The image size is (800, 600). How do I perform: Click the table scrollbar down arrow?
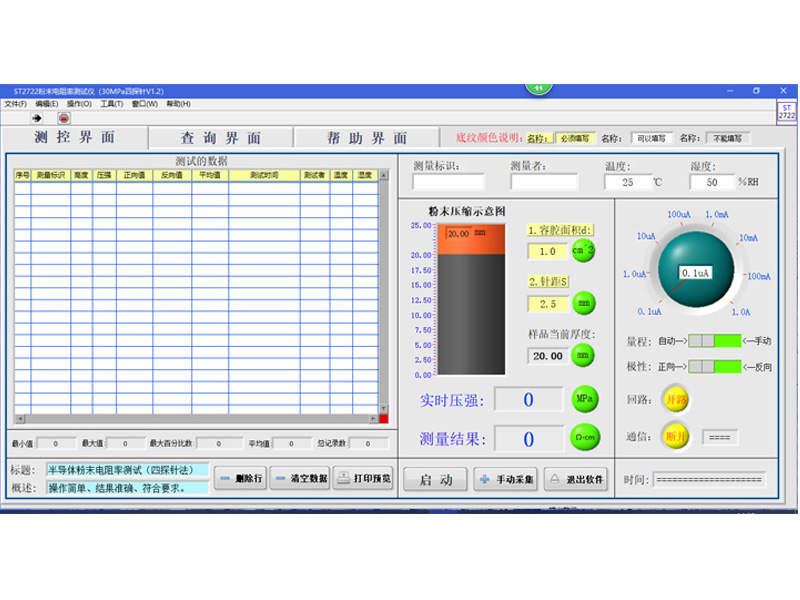pyautogui.click(x=384, y=409)
